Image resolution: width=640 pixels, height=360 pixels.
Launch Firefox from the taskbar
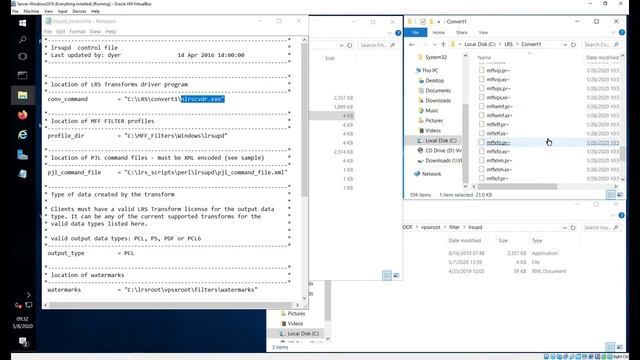click(22, 115)
